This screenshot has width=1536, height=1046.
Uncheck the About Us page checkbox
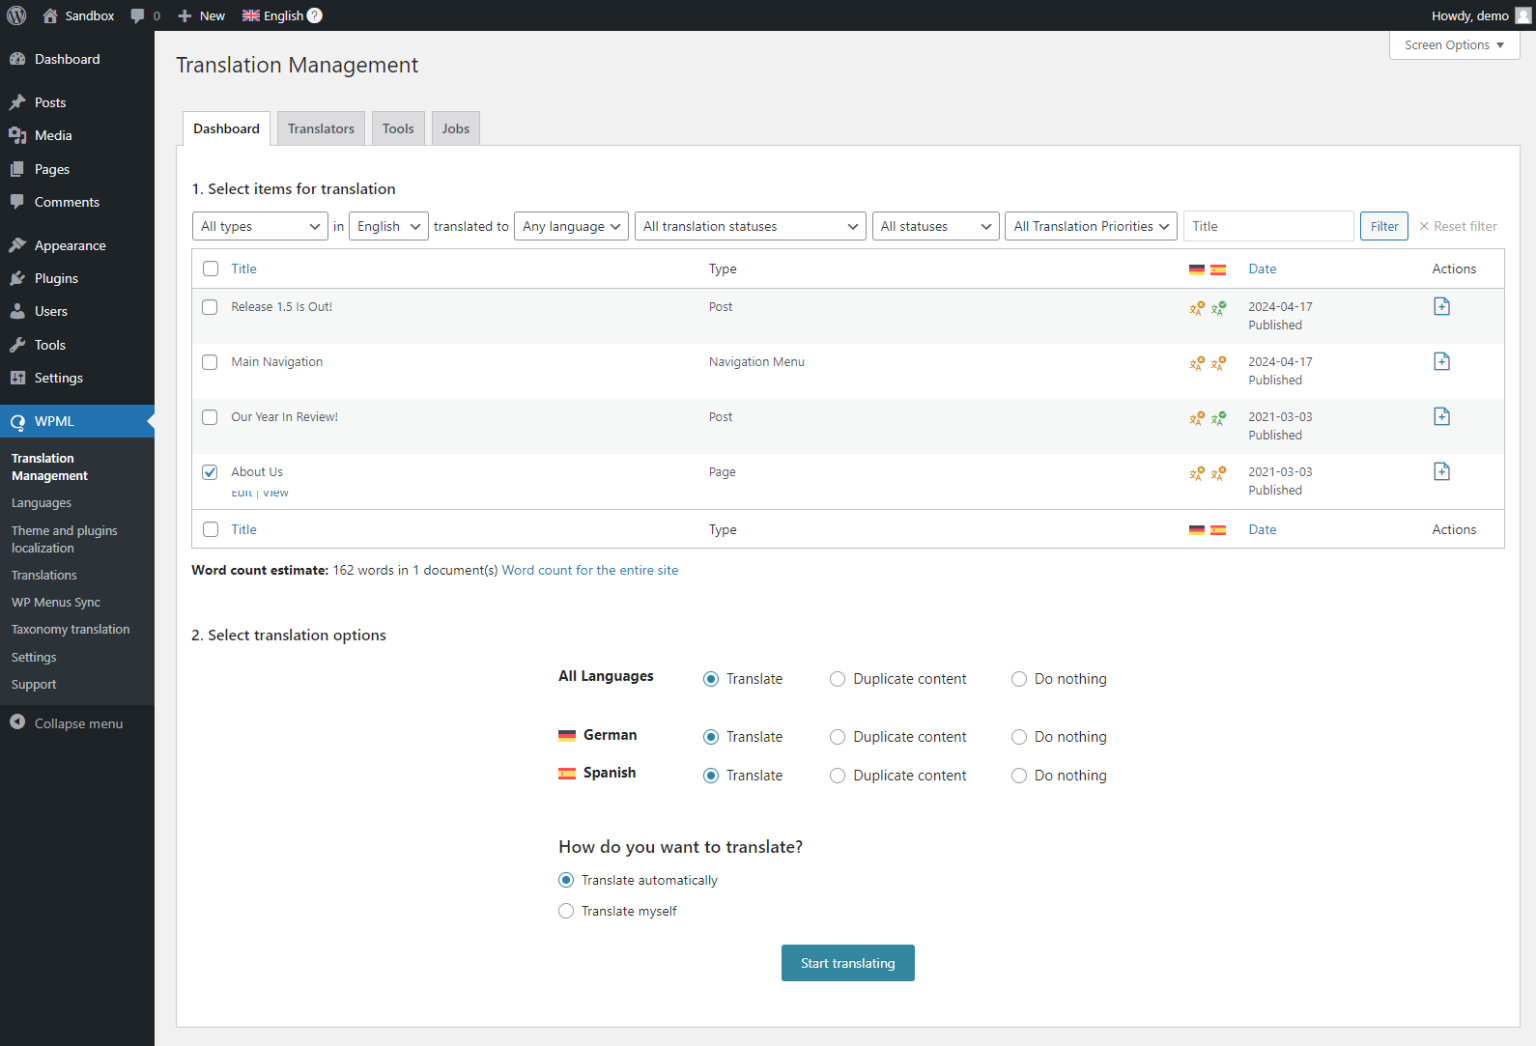tap(209, 471)
